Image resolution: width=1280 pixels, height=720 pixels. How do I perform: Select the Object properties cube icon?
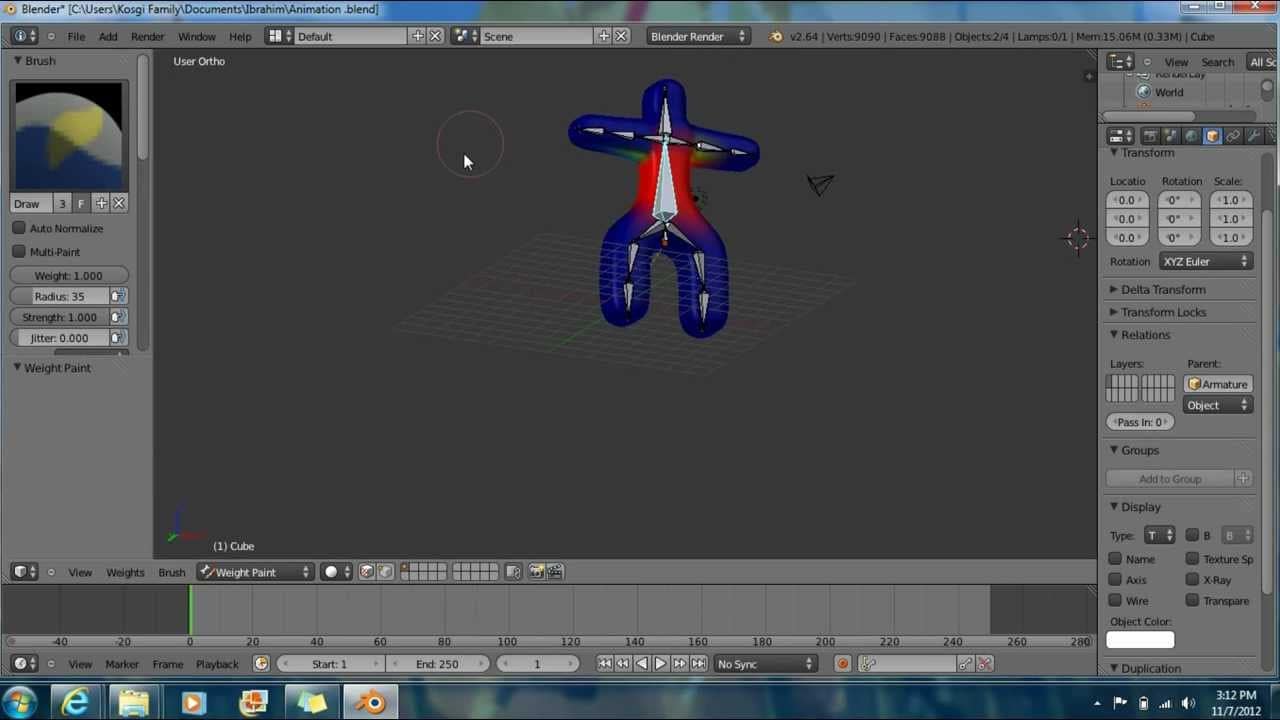click(1212, 136)
